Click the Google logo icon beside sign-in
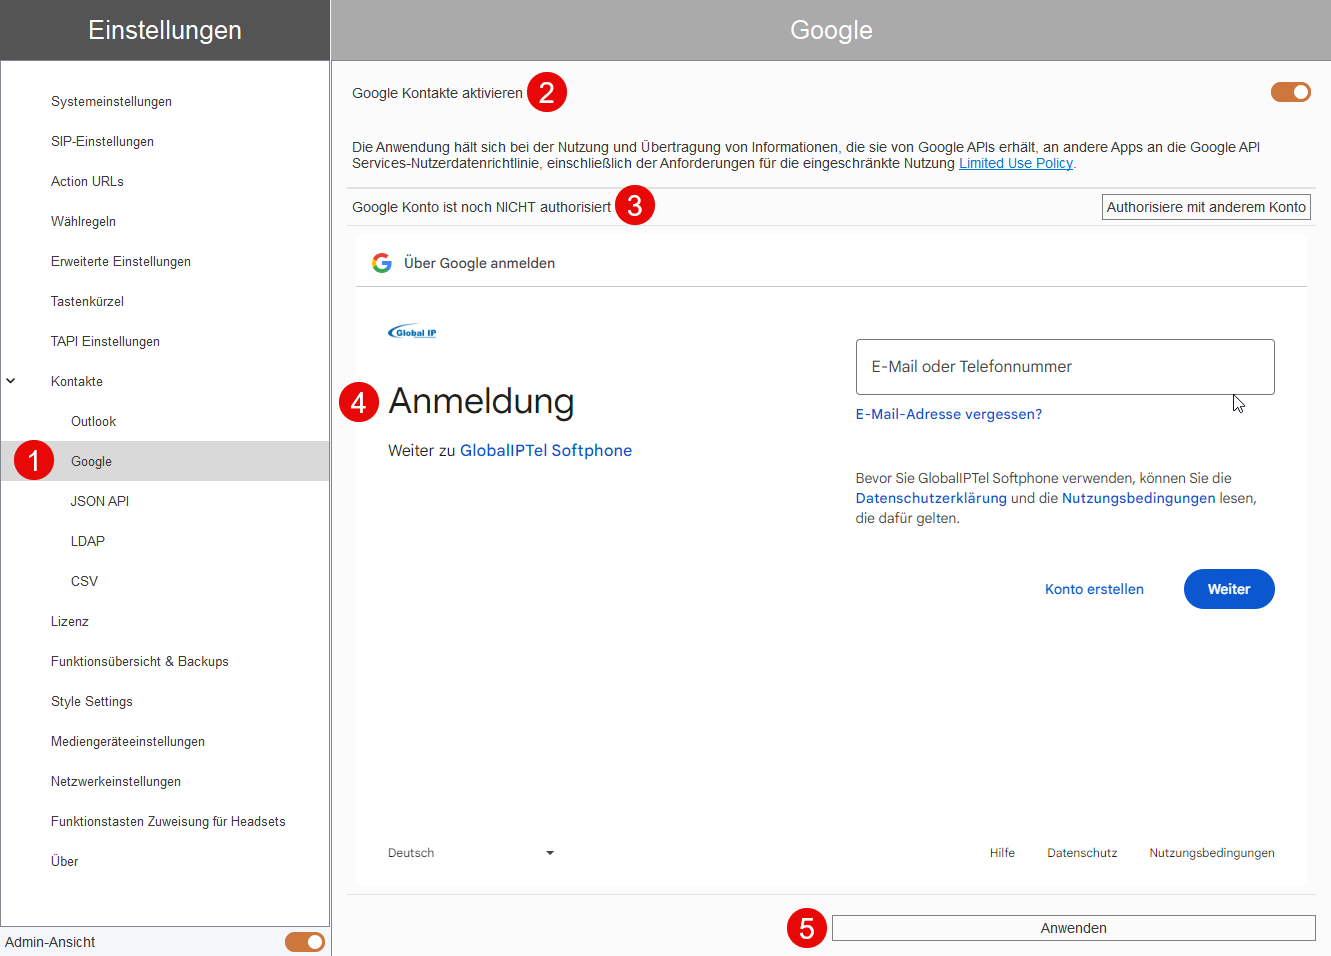The height and width of the screenshot is (956, 1331). pyautogui.click(x=382, y=263)
